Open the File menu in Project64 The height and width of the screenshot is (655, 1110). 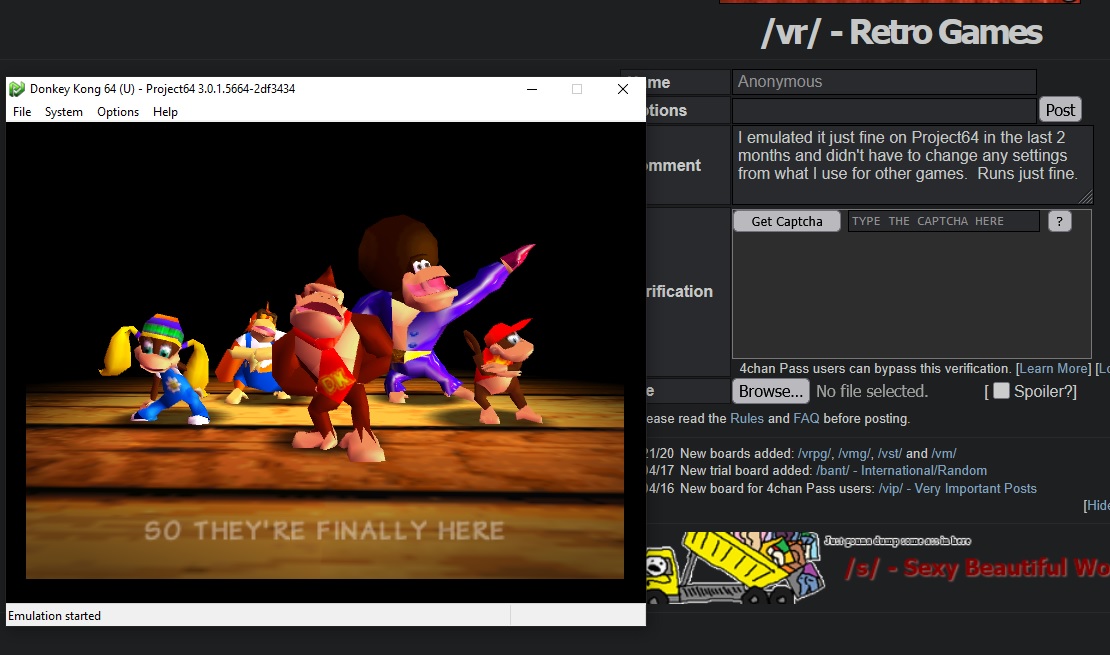point(22,112)
